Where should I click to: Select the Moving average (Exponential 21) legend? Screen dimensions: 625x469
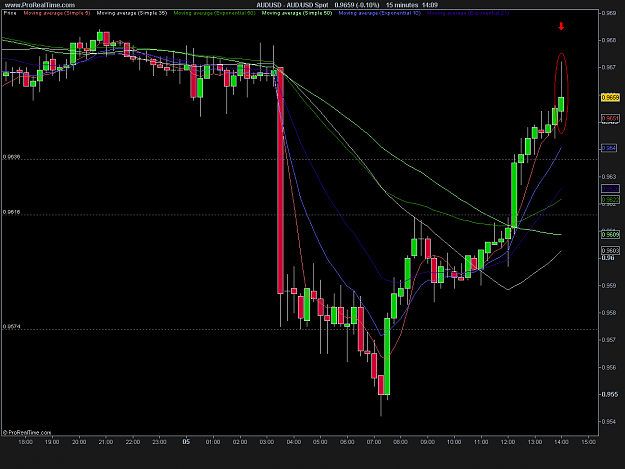coord(468,13)
